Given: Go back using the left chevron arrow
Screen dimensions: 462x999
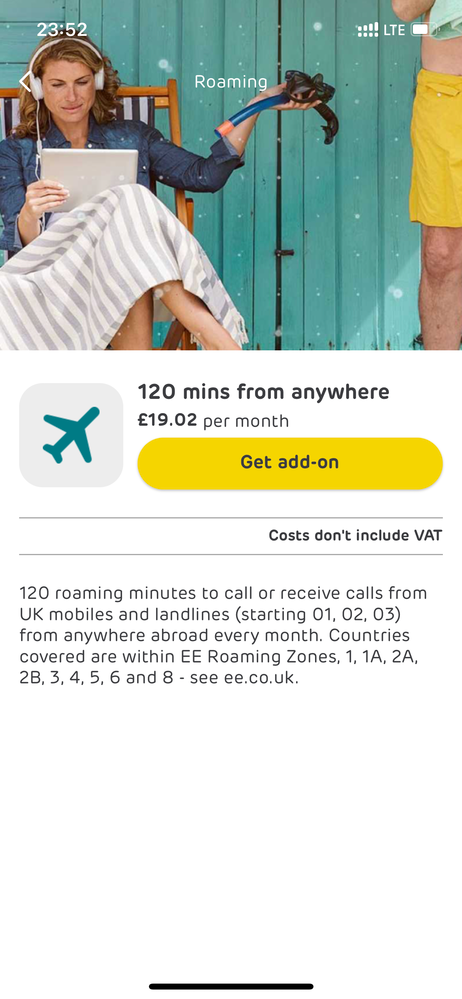Looking at the screenshot, I should [x=24, y=82].
